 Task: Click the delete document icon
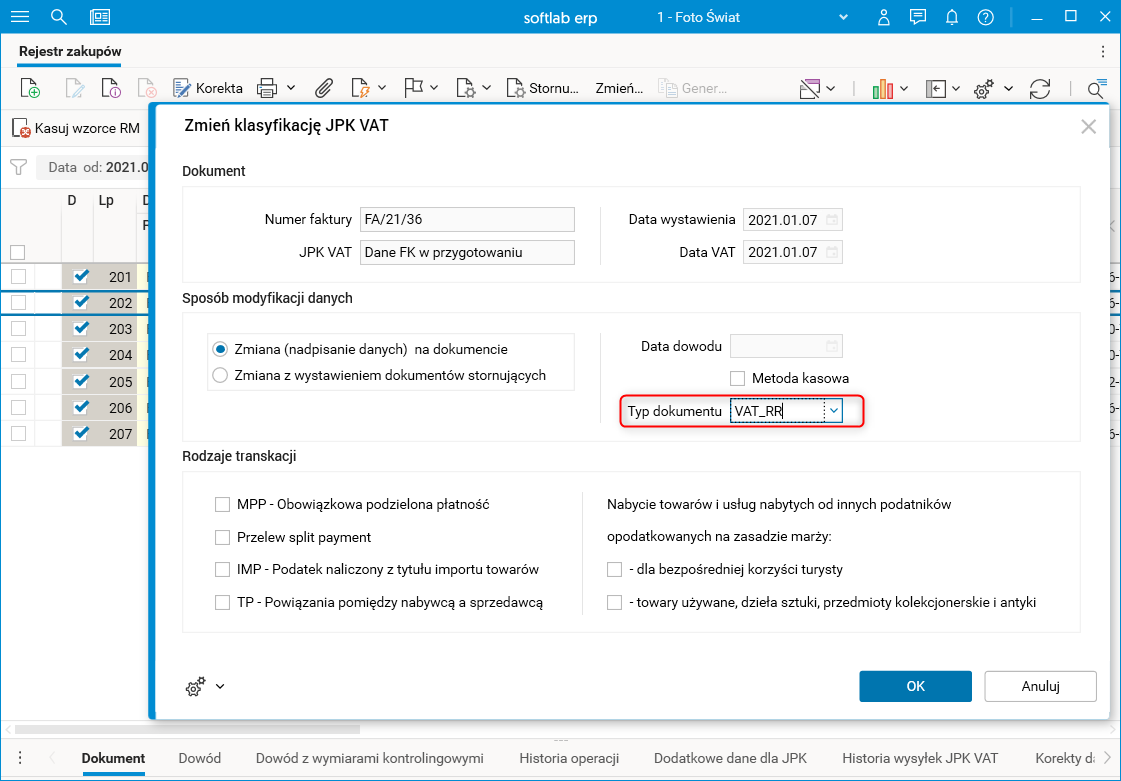pyautogui.click(x=147, y=88)
